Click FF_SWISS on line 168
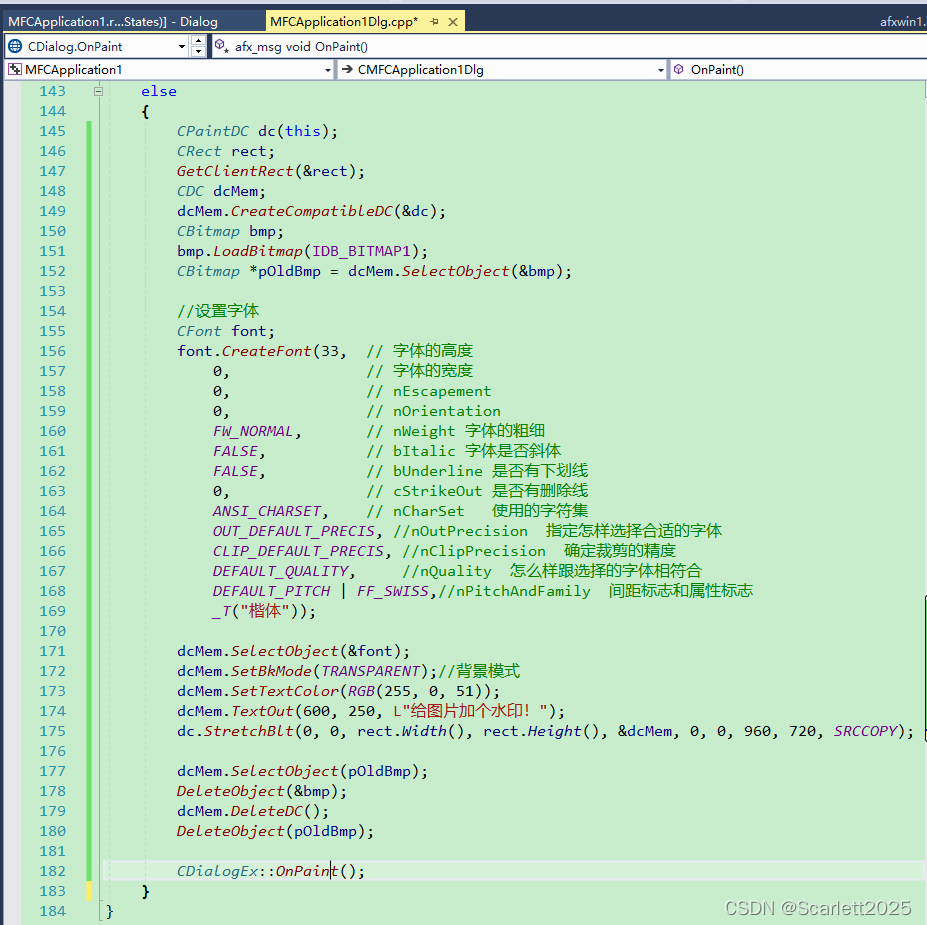Screen dimensions: 927x925 click(x=393, y=592)
